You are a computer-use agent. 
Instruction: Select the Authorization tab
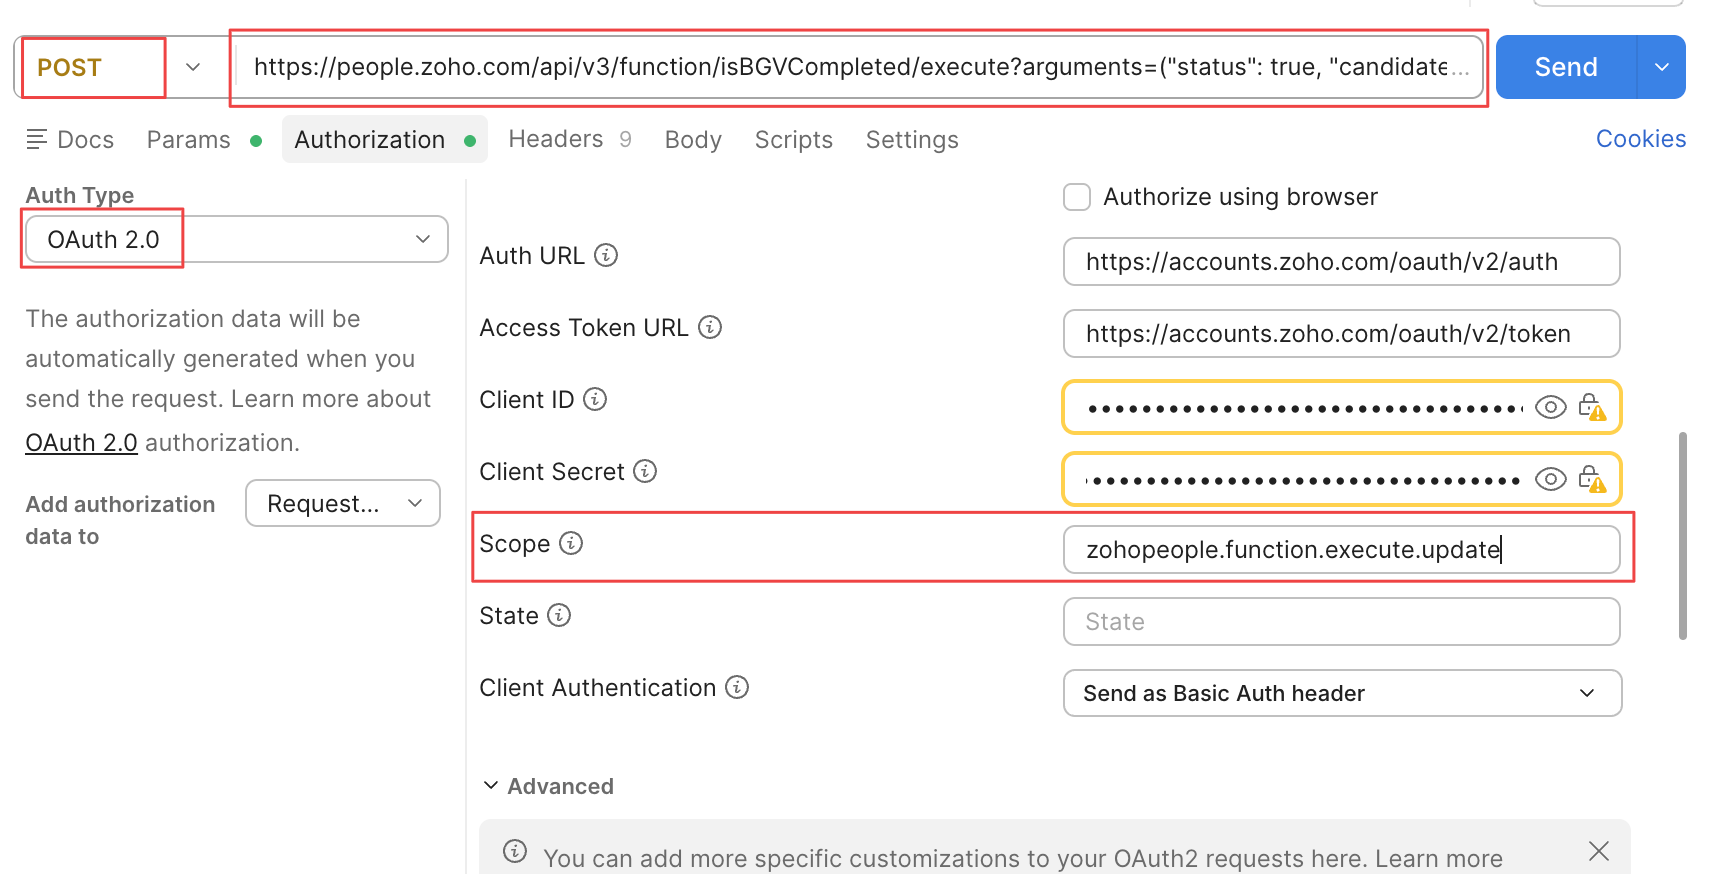tap(384, 139)
